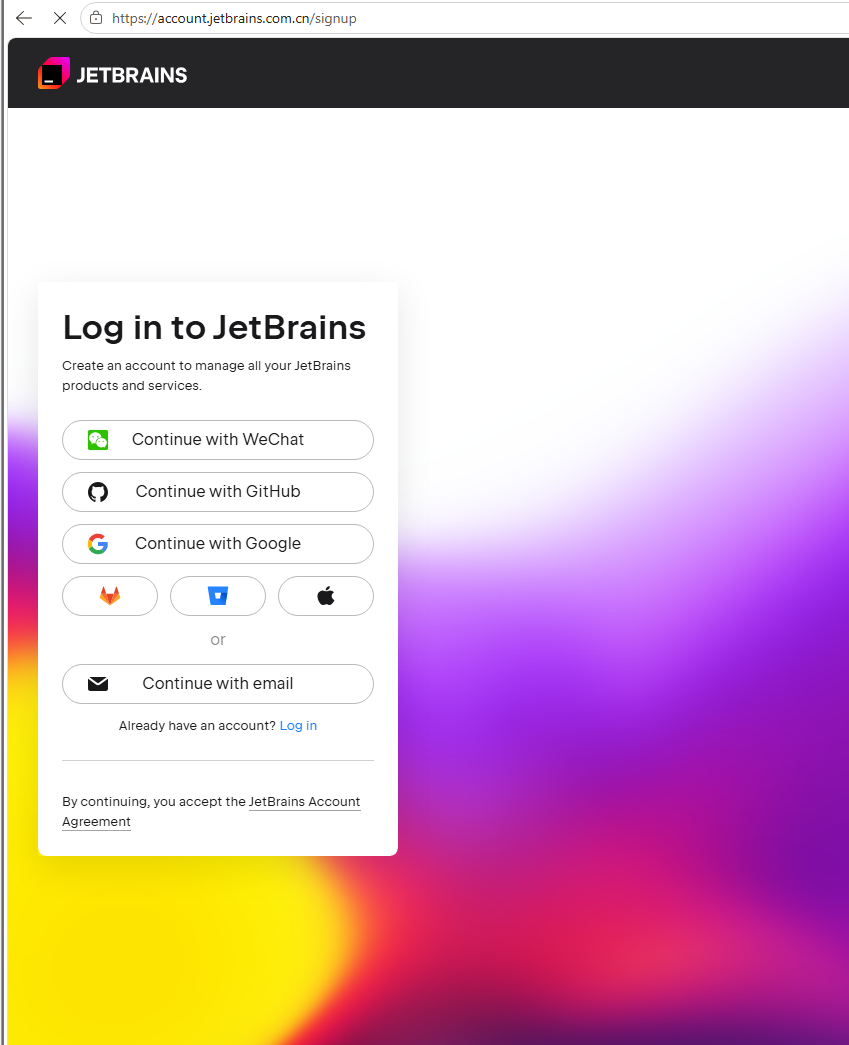The height and width of the screenshot is (1045, 849).
Task: Click 'Create an account to manage' description text
Action: [206, 376]
